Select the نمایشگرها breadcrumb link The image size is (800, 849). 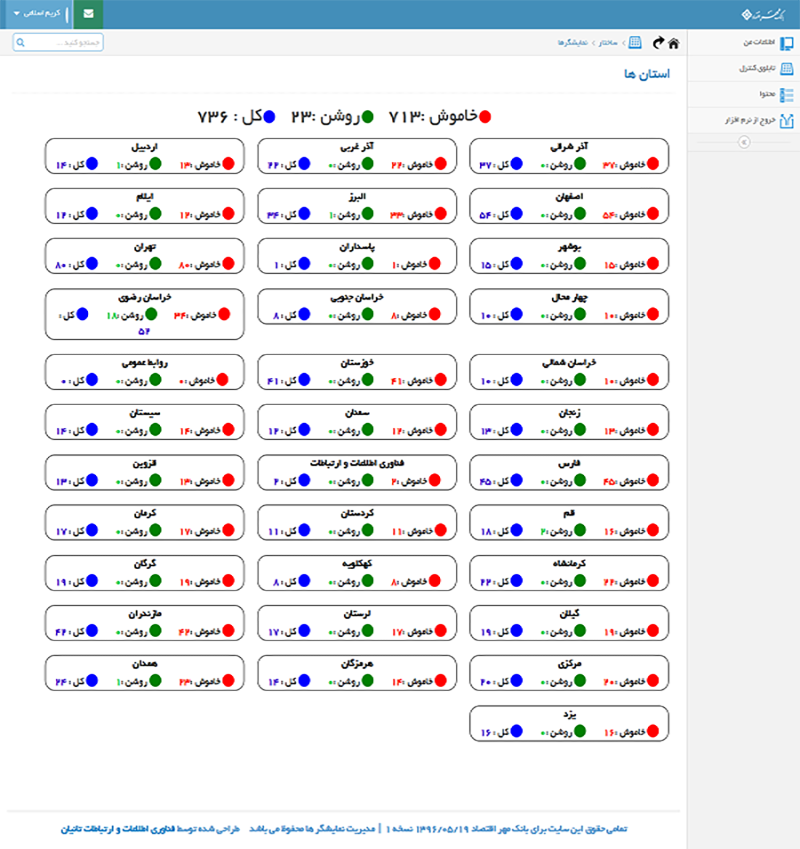(571, 43)
